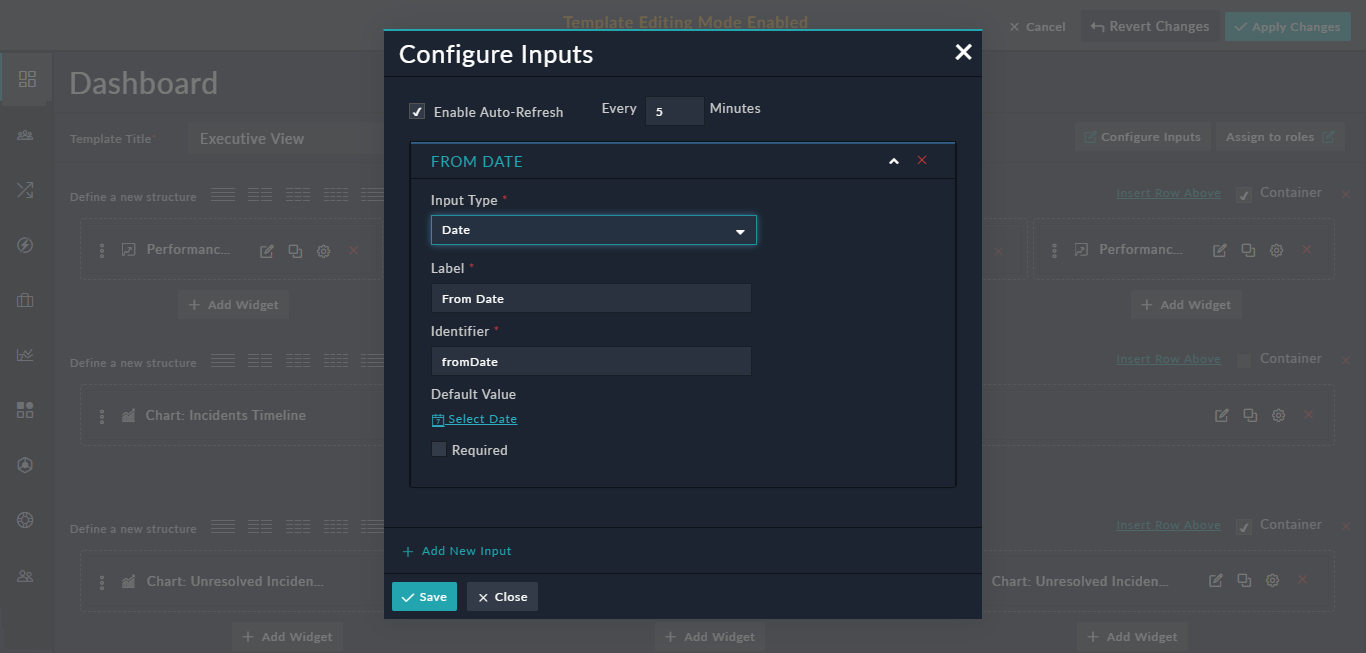The image size is (1366, 653).
Task: Open the briefcase icon in left sidebar
Action: 28,300
